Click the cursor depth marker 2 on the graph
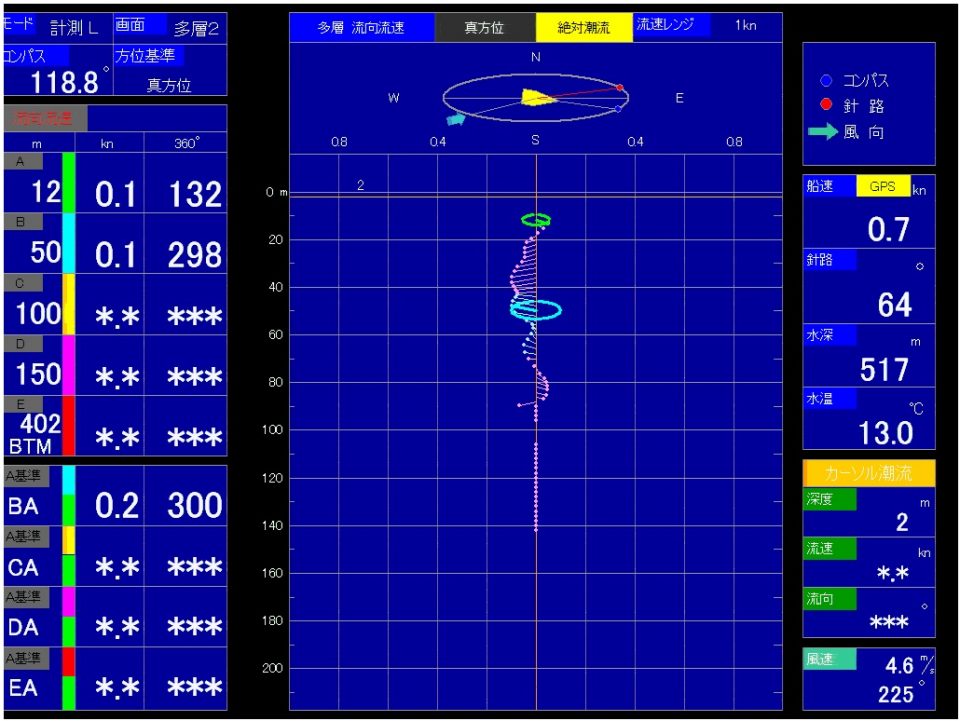Viewport: 960px width, 721px height. 361,185
